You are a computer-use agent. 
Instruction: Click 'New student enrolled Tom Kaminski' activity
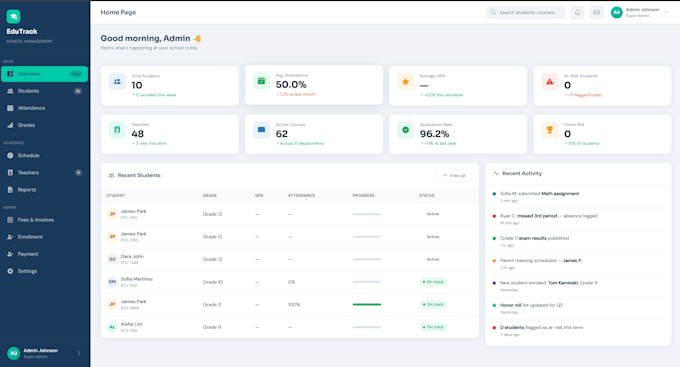pyautogui.click(x=578, y=286)
